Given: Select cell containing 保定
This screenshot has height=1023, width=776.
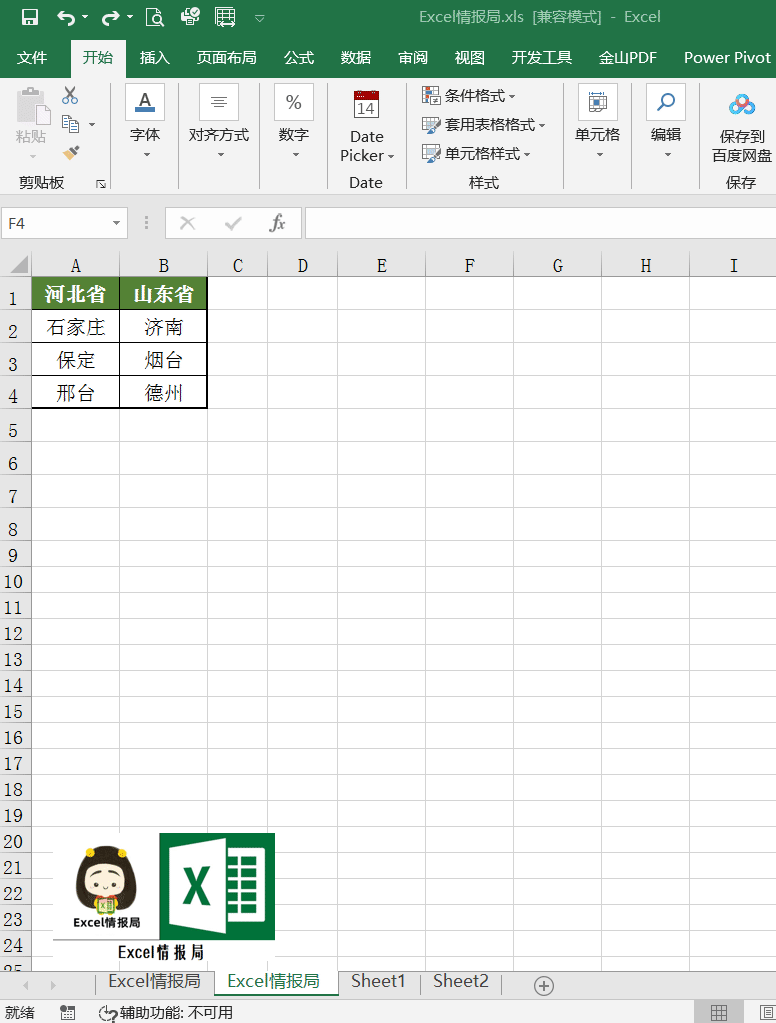Looking at the screenshot, I should click(76, 359).
